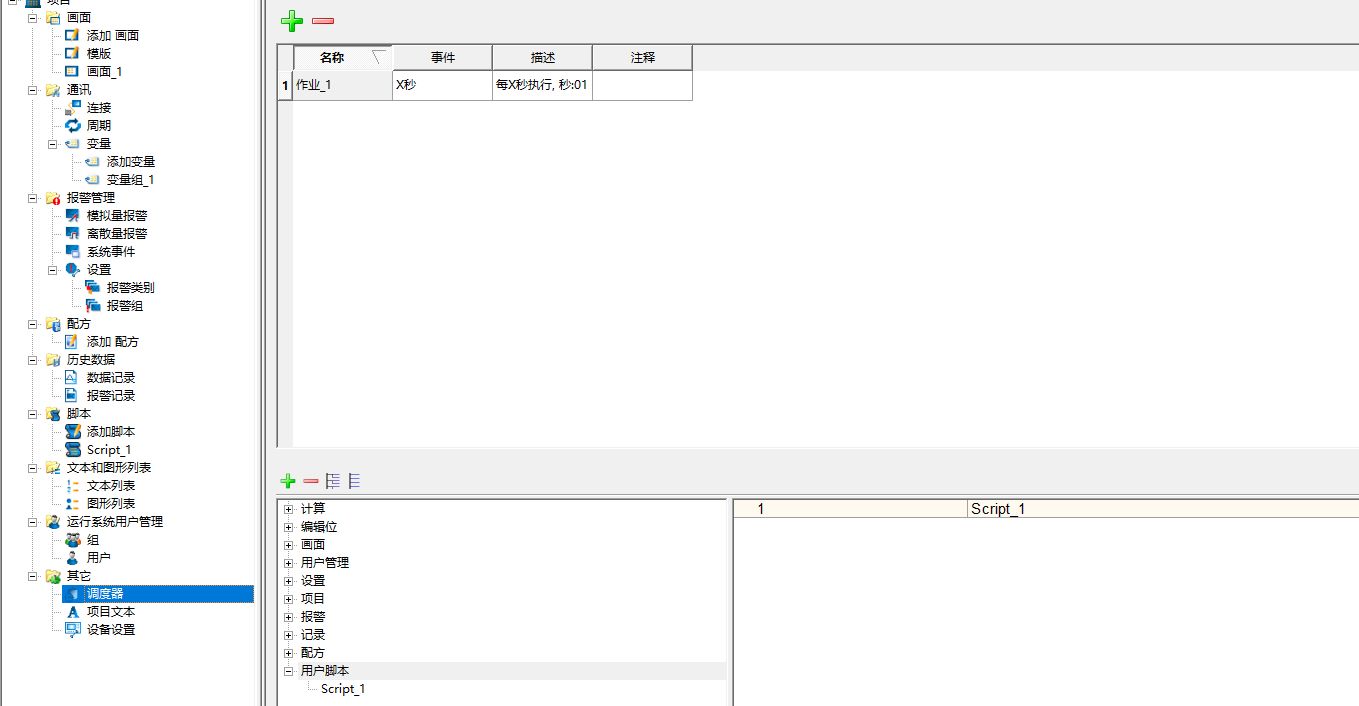Collapse the 通讯 folder node
Viewport: 1359px width, 706px height.
pos(33,89)
